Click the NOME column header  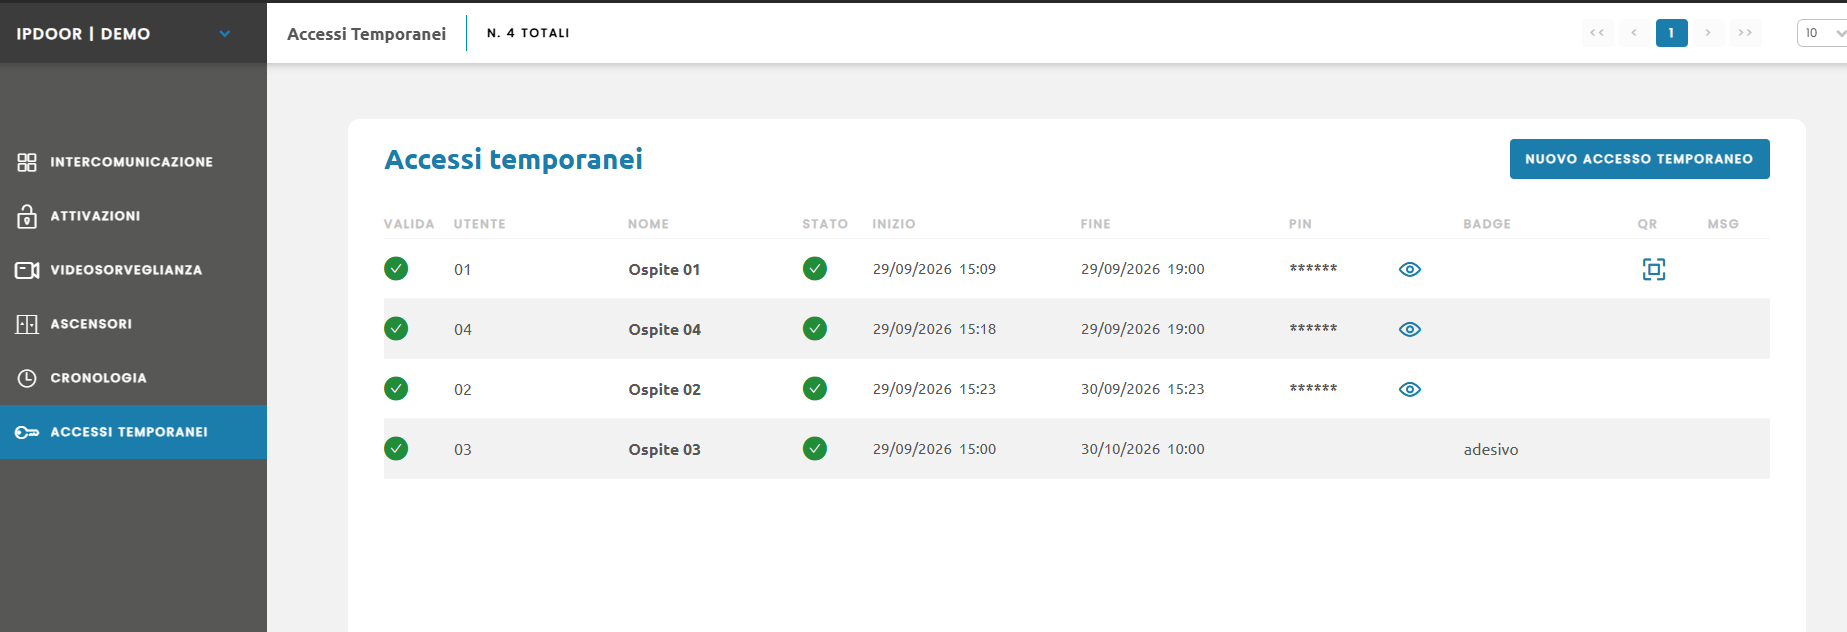648,224
